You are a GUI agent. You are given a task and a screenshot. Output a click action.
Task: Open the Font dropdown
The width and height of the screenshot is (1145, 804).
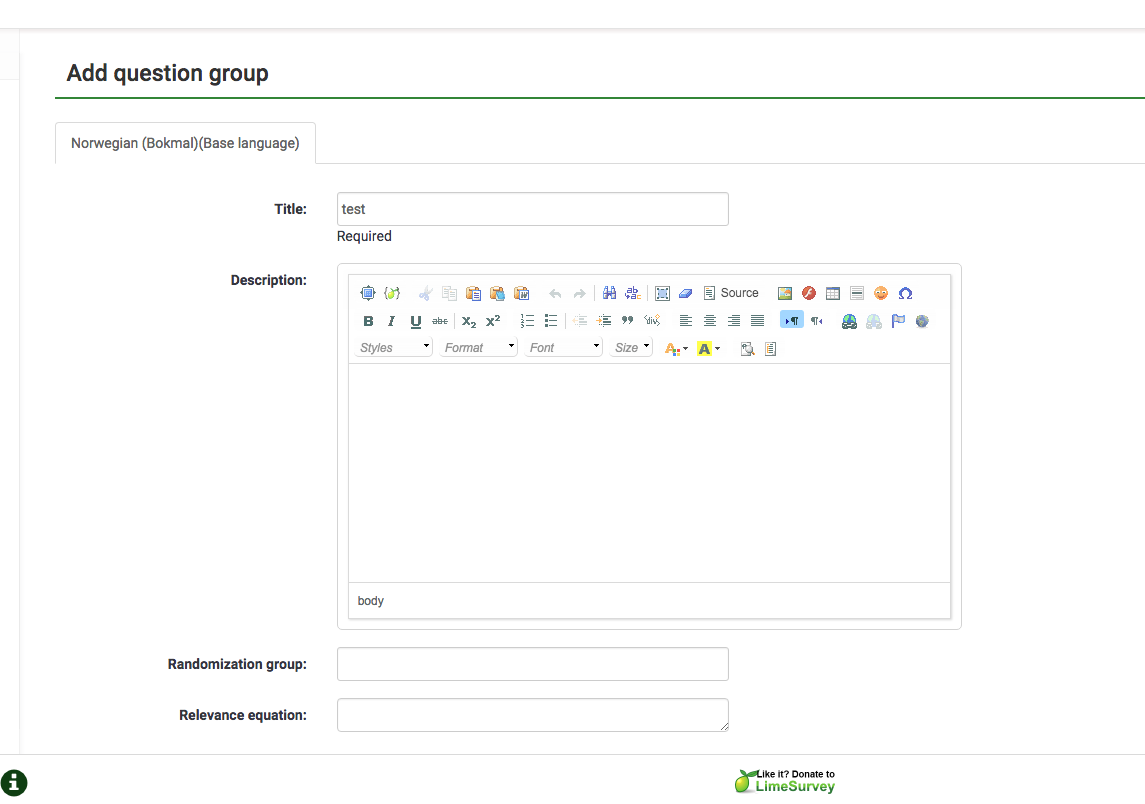click(563, 348)
